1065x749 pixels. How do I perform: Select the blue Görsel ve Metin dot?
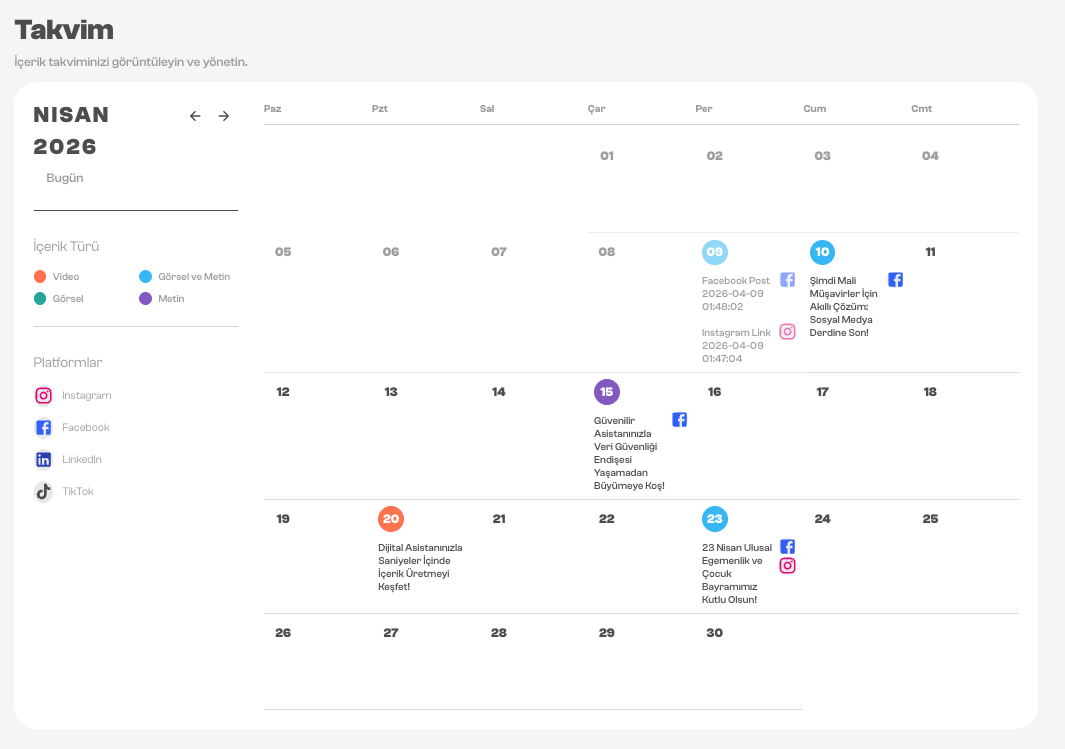pyautogui.click(x=145, y=276)
